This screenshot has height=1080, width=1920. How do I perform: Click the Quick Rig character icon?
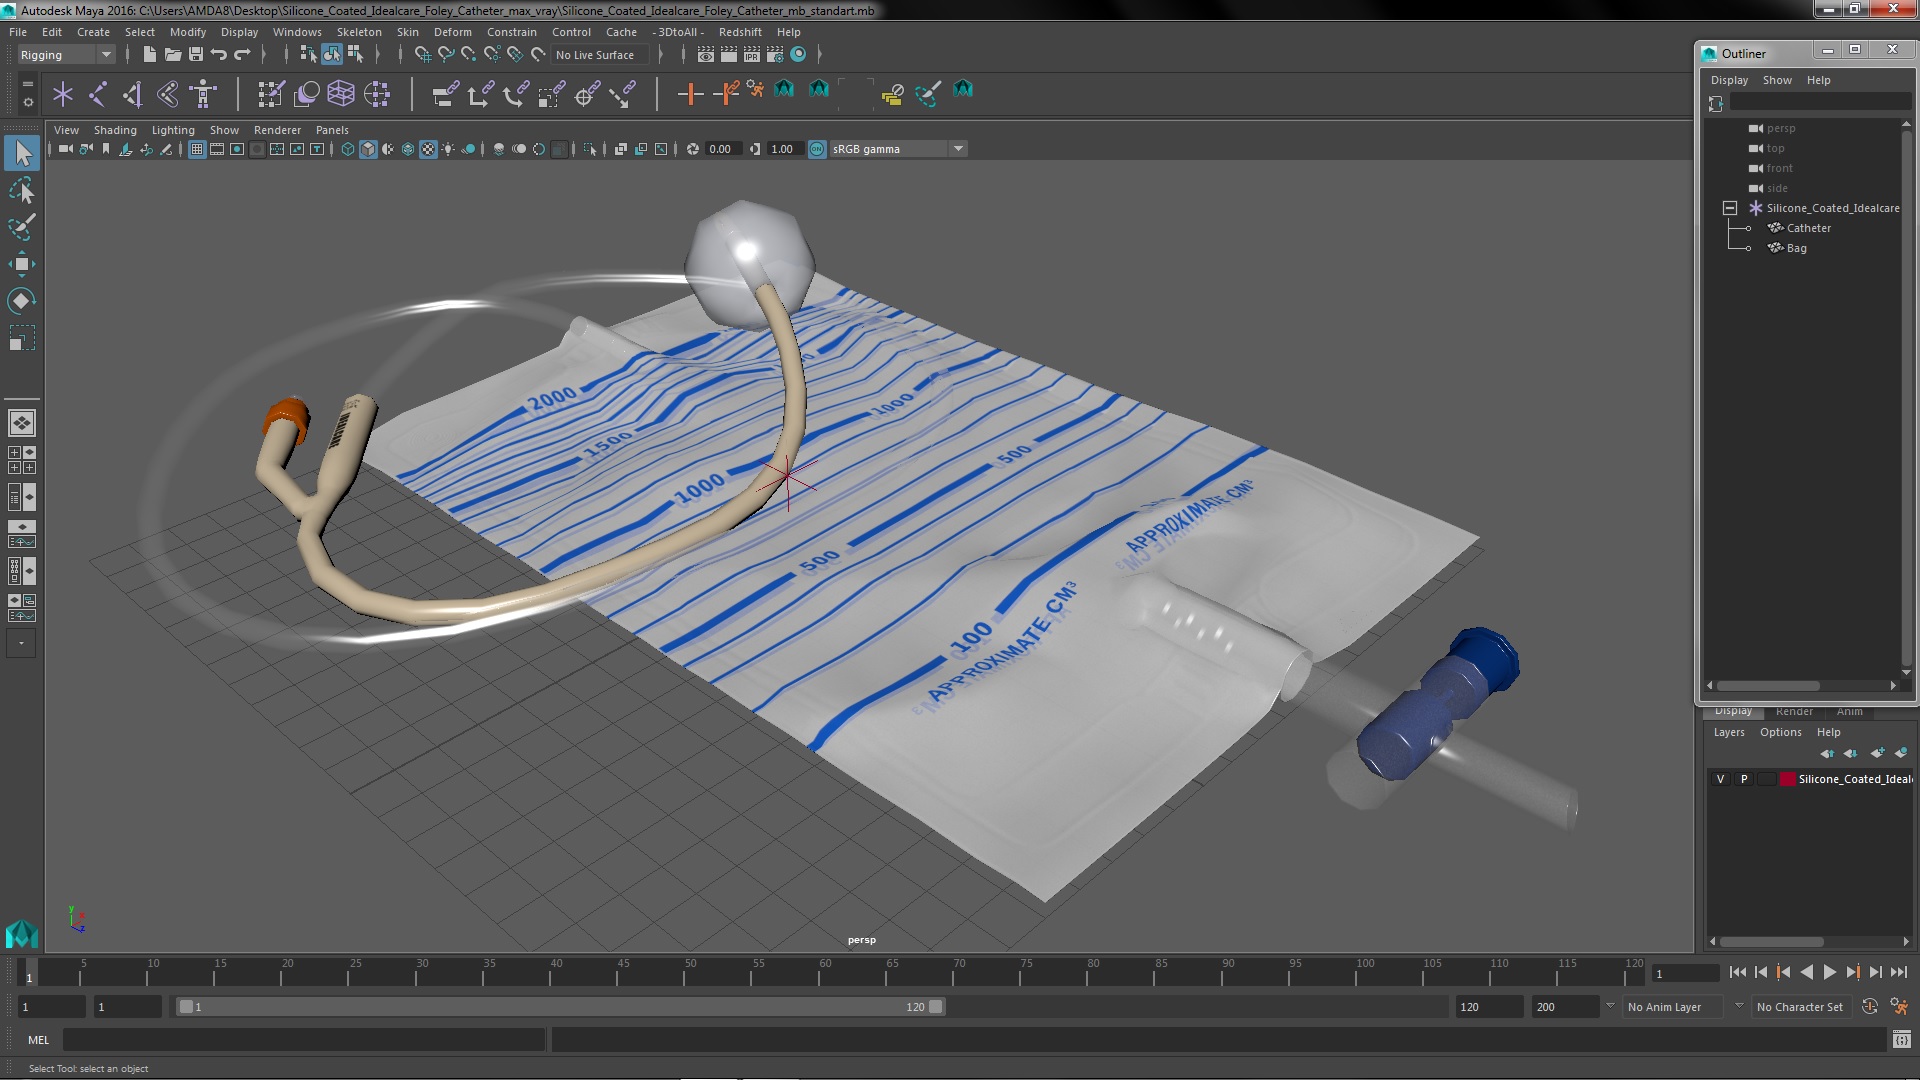(x=203, y=94)
